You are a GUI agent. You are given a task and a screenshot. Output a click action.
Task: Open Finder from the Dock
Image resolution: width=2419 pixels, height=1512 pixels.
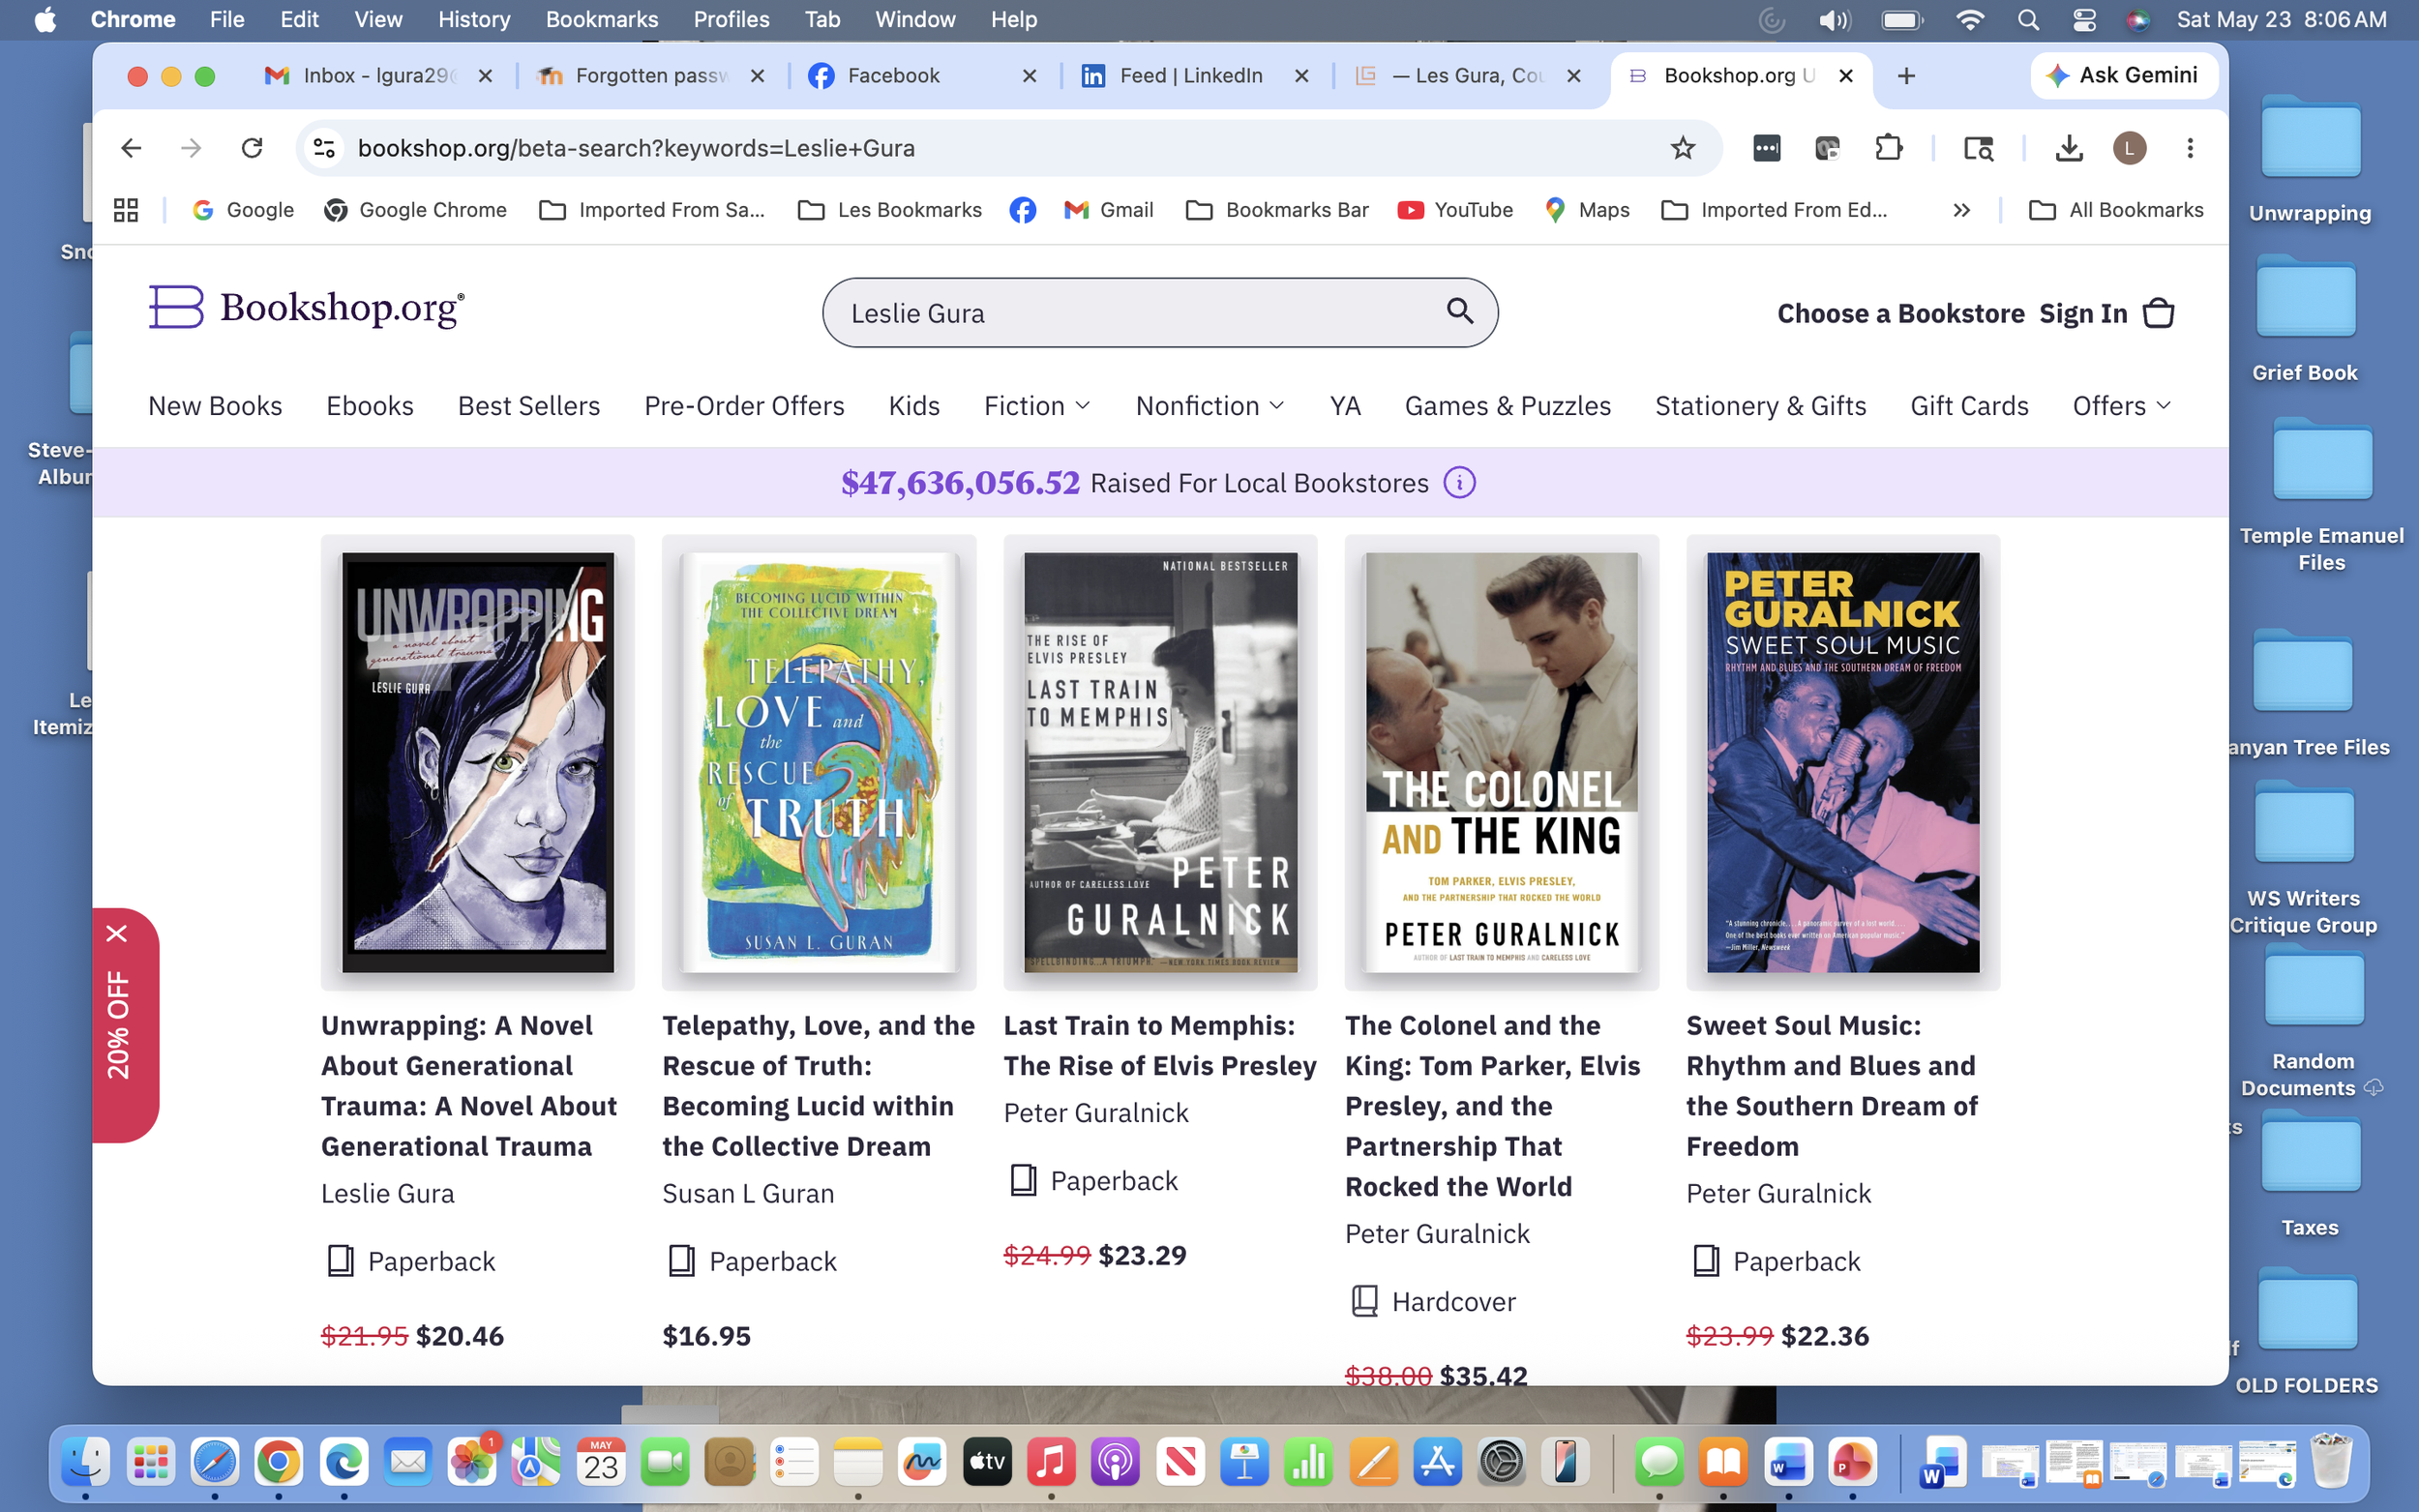tap(86, 1463)
